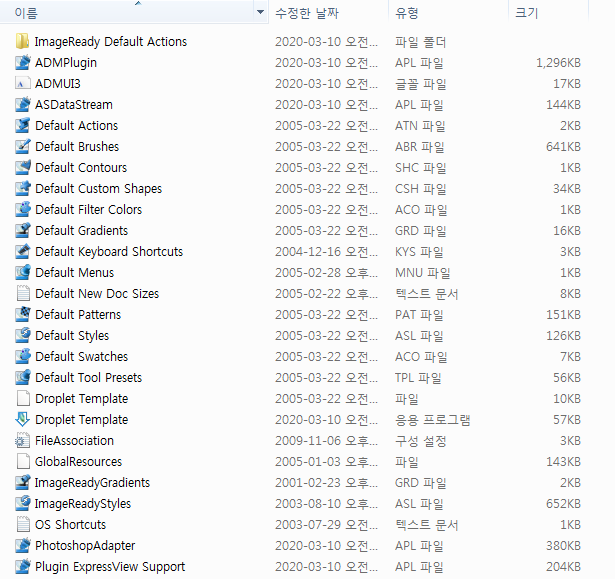Select the Default Menus file icon
This screenshot has width=615, height=579.
[23, 272]
